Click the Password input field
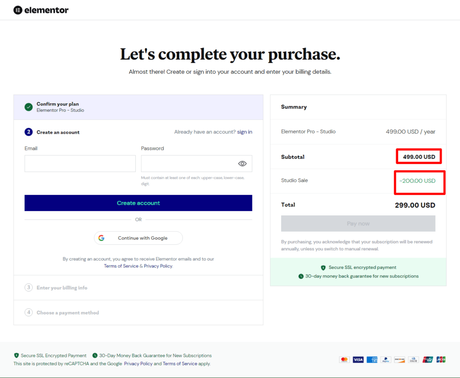Screen dimensions: 460x378 (197, 163)
